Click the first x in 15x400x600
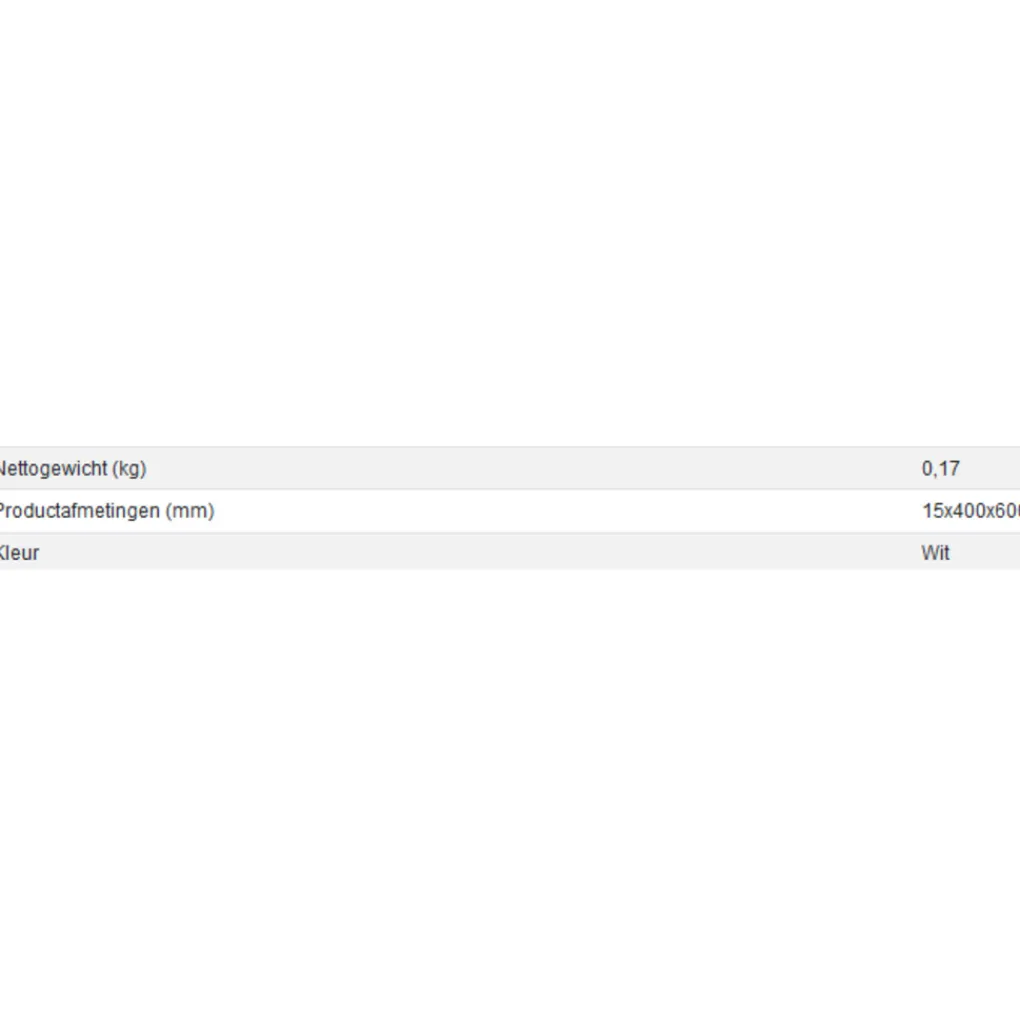 [x=945, y=511]
